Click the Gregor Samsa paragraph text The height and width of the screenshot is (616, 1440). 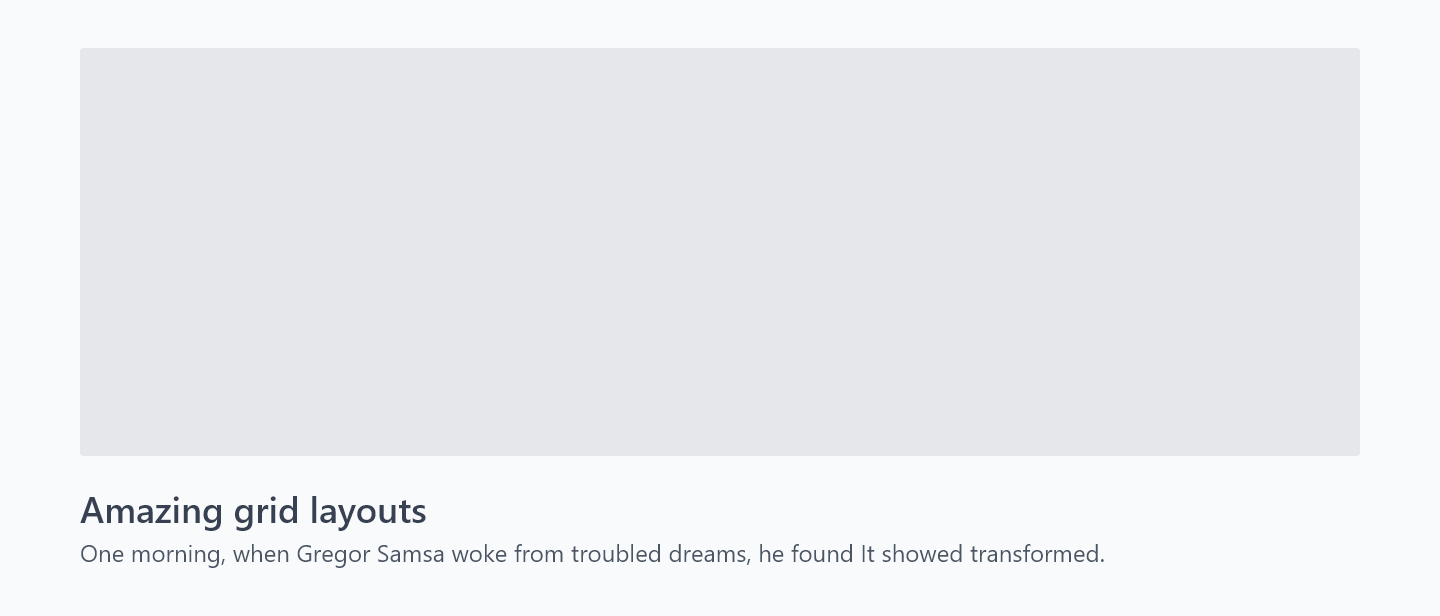click(x=592, y=554)
